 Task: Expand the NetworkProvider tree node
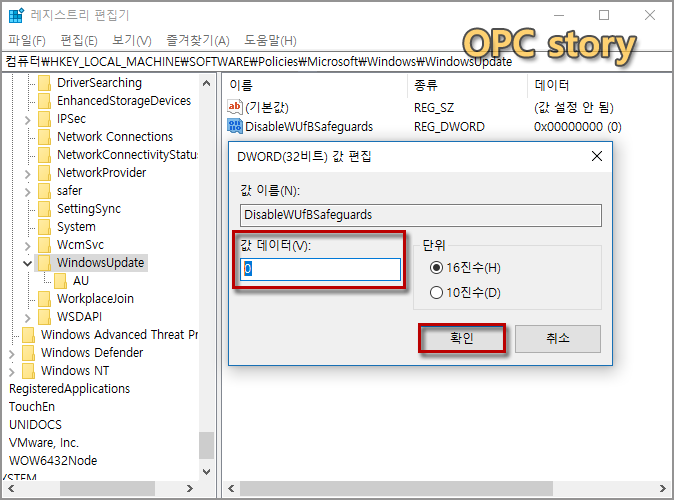tap(28, 174)
